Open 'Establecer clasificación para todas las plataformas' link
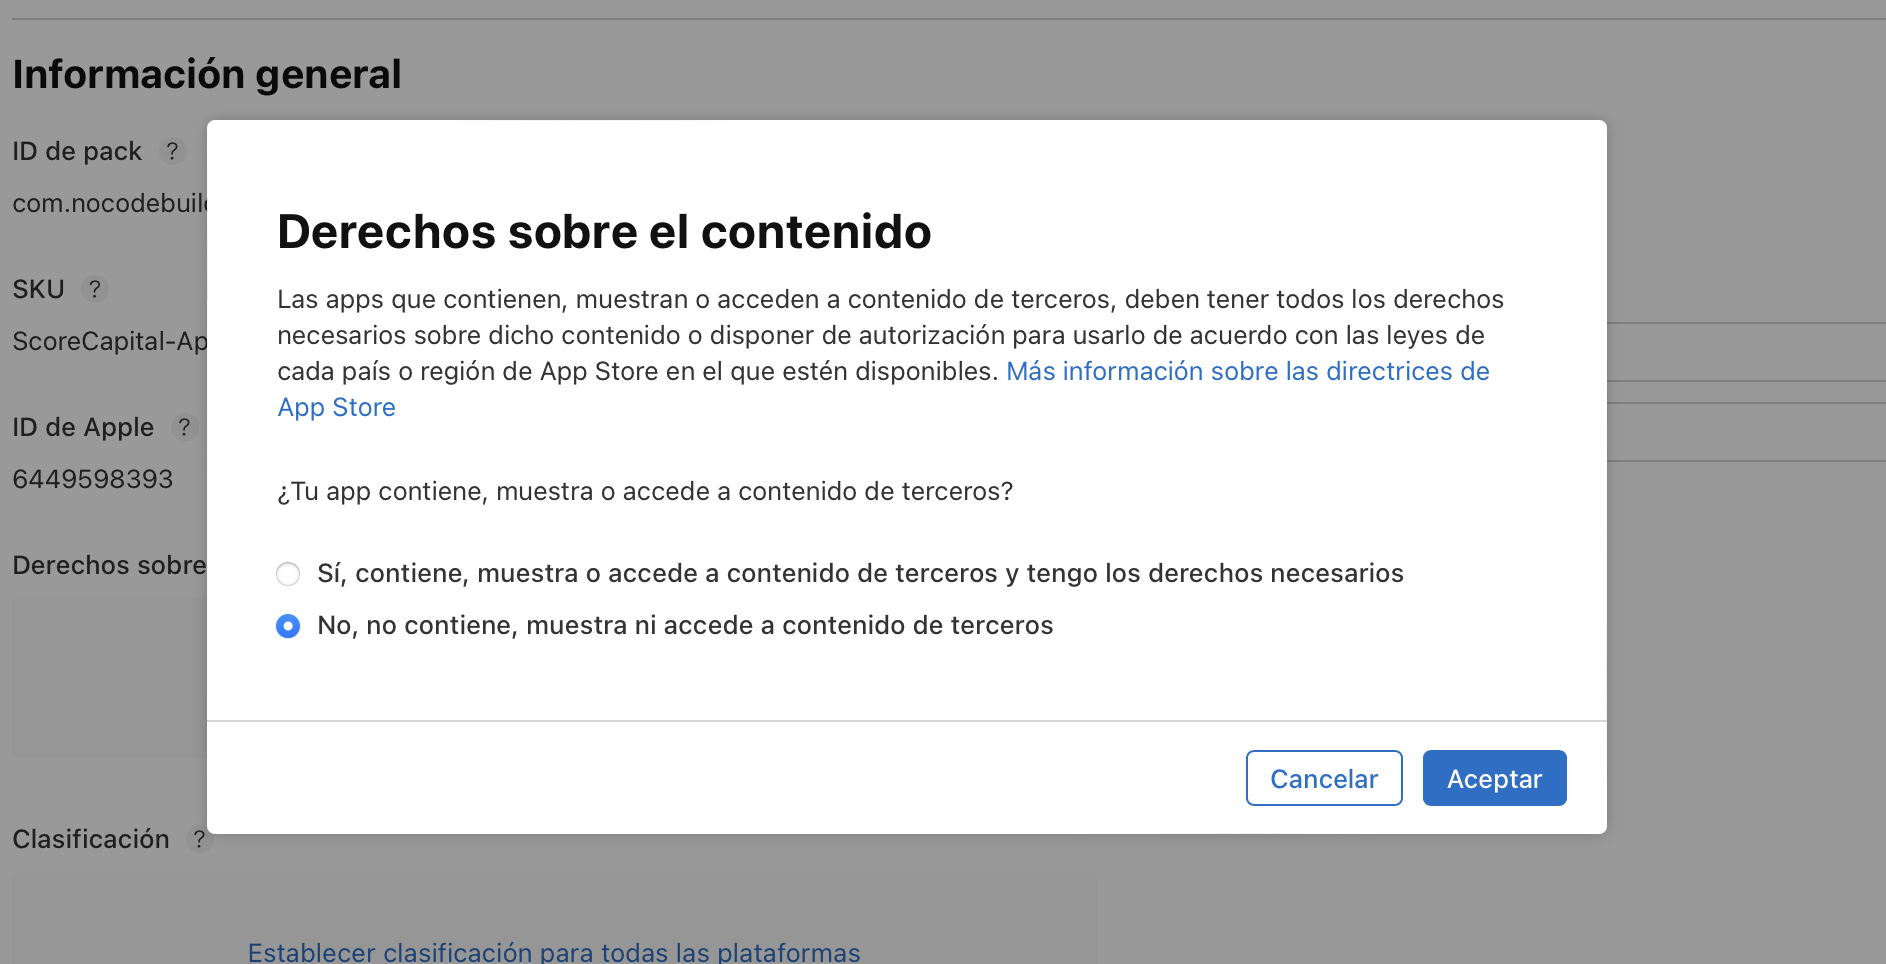Viewport: 1886px width, 964px height. point(554,952)
